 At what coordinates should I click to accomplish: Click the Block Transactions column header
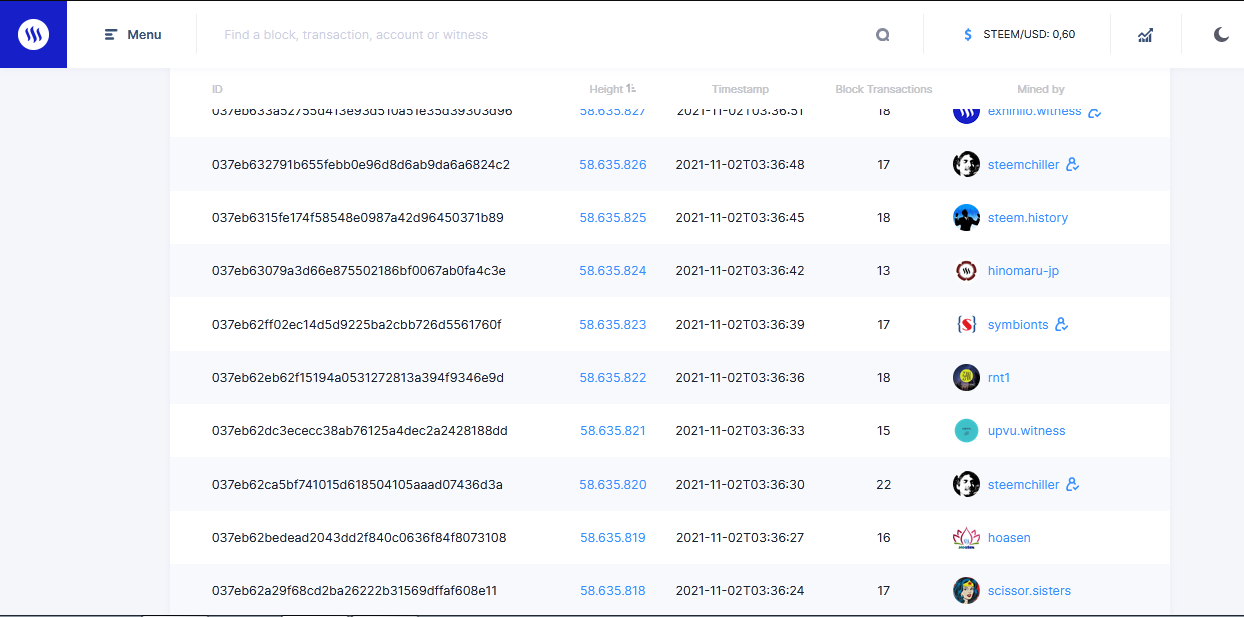[x=884, y=89]
